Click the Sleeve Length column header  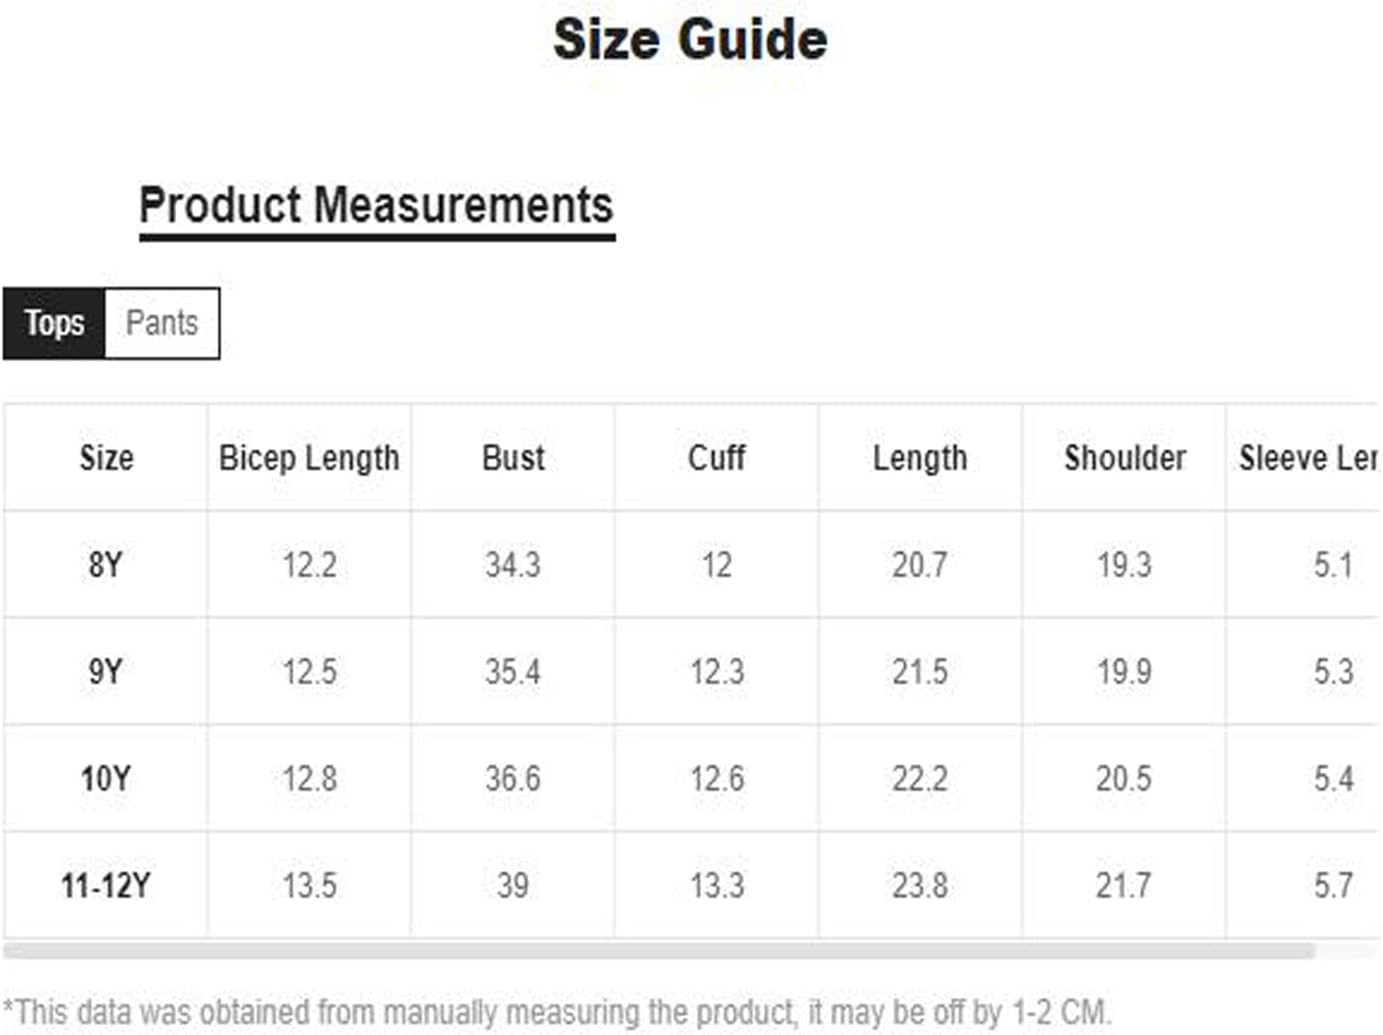point(1308,458)
